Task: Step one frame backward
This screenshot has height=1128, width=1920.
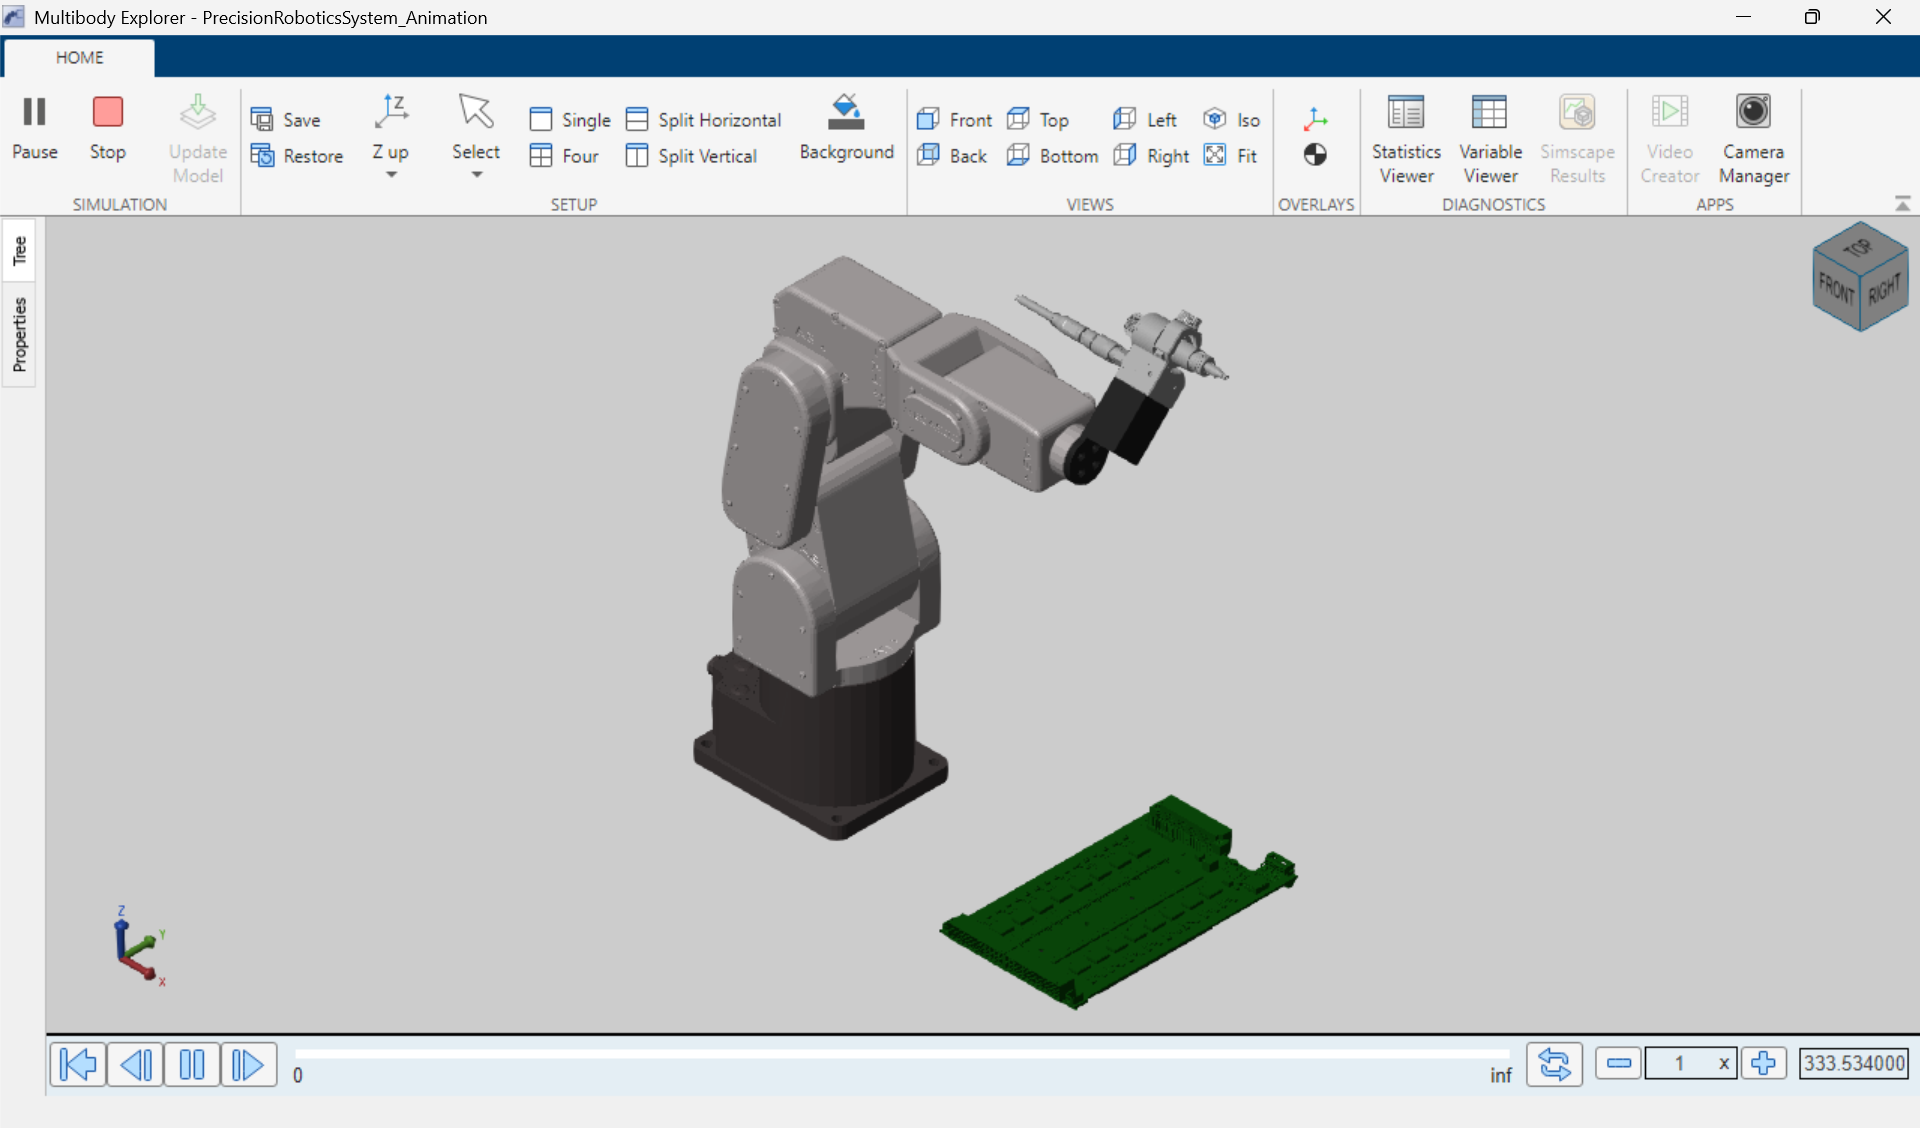Action: (x=135, y=1064)
